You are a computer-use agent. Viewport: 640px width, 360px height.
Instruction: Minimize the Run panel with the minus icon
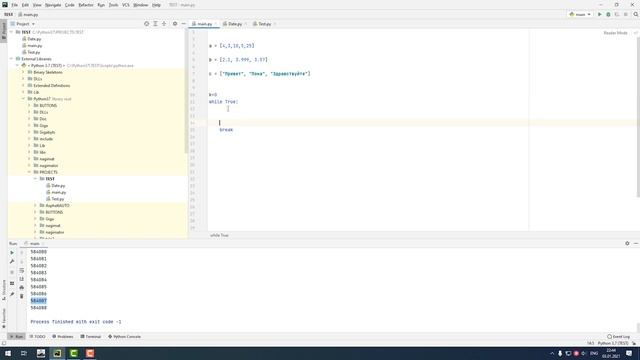click(x=636, y=243)
